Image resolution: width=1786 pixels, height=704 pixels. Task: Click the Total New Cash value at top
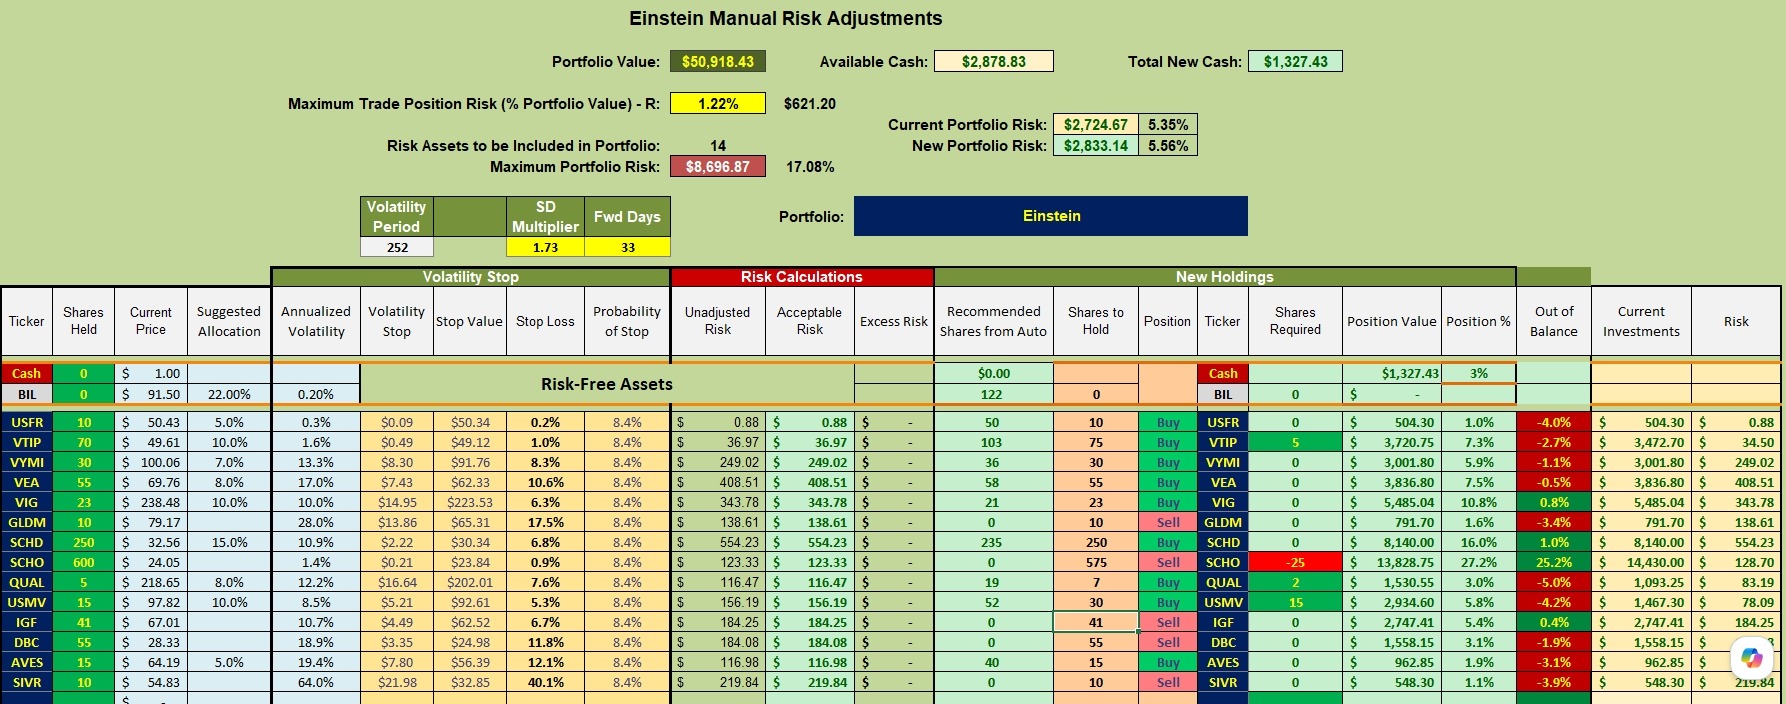tap(1296, 62)
